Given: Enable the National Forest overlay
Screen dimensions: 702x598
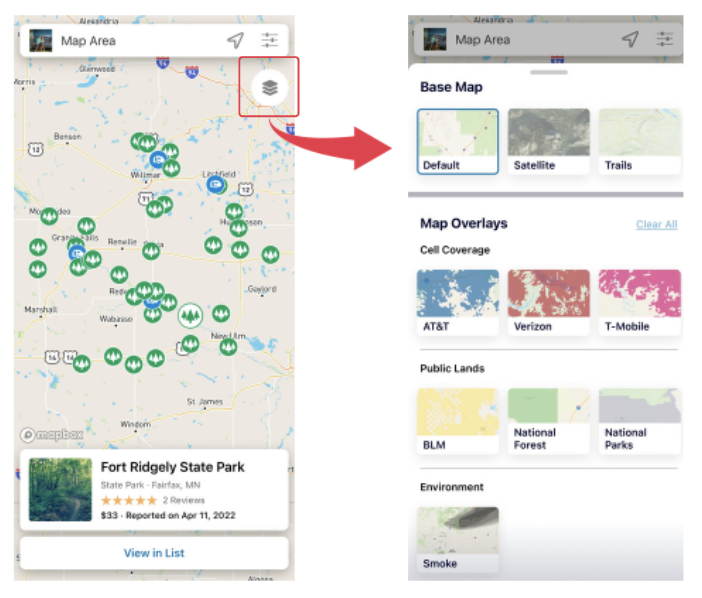Looking at the screenshot, I should coord(548,421).
